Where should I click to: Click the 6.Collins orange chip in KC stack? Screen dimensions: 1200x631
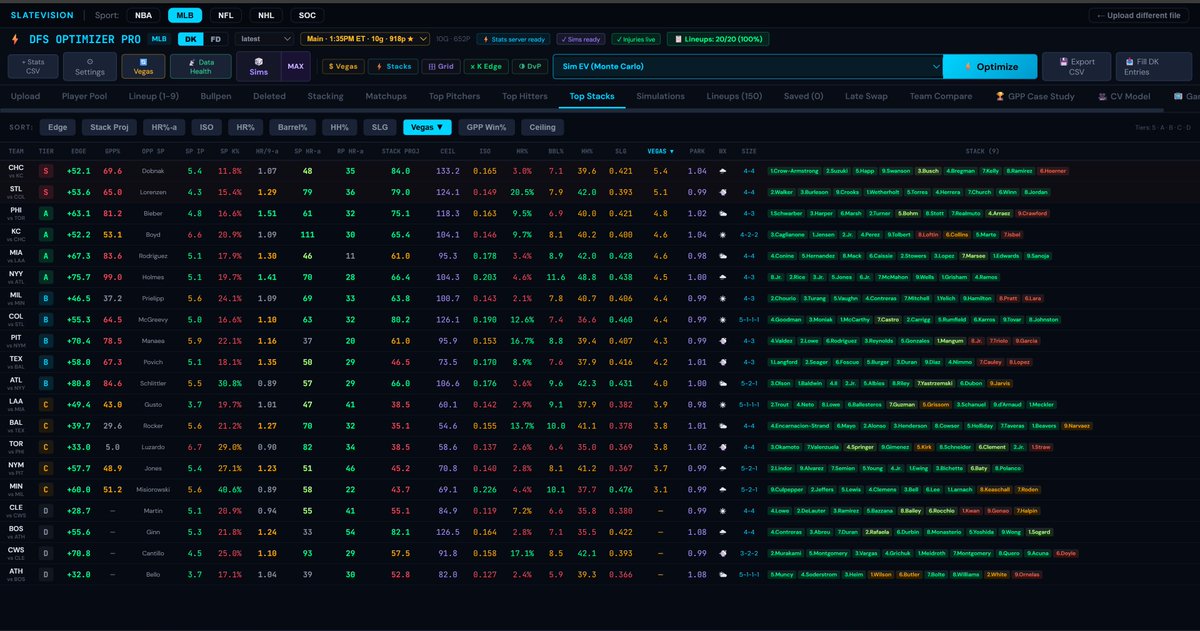click(x=957, y=234)
